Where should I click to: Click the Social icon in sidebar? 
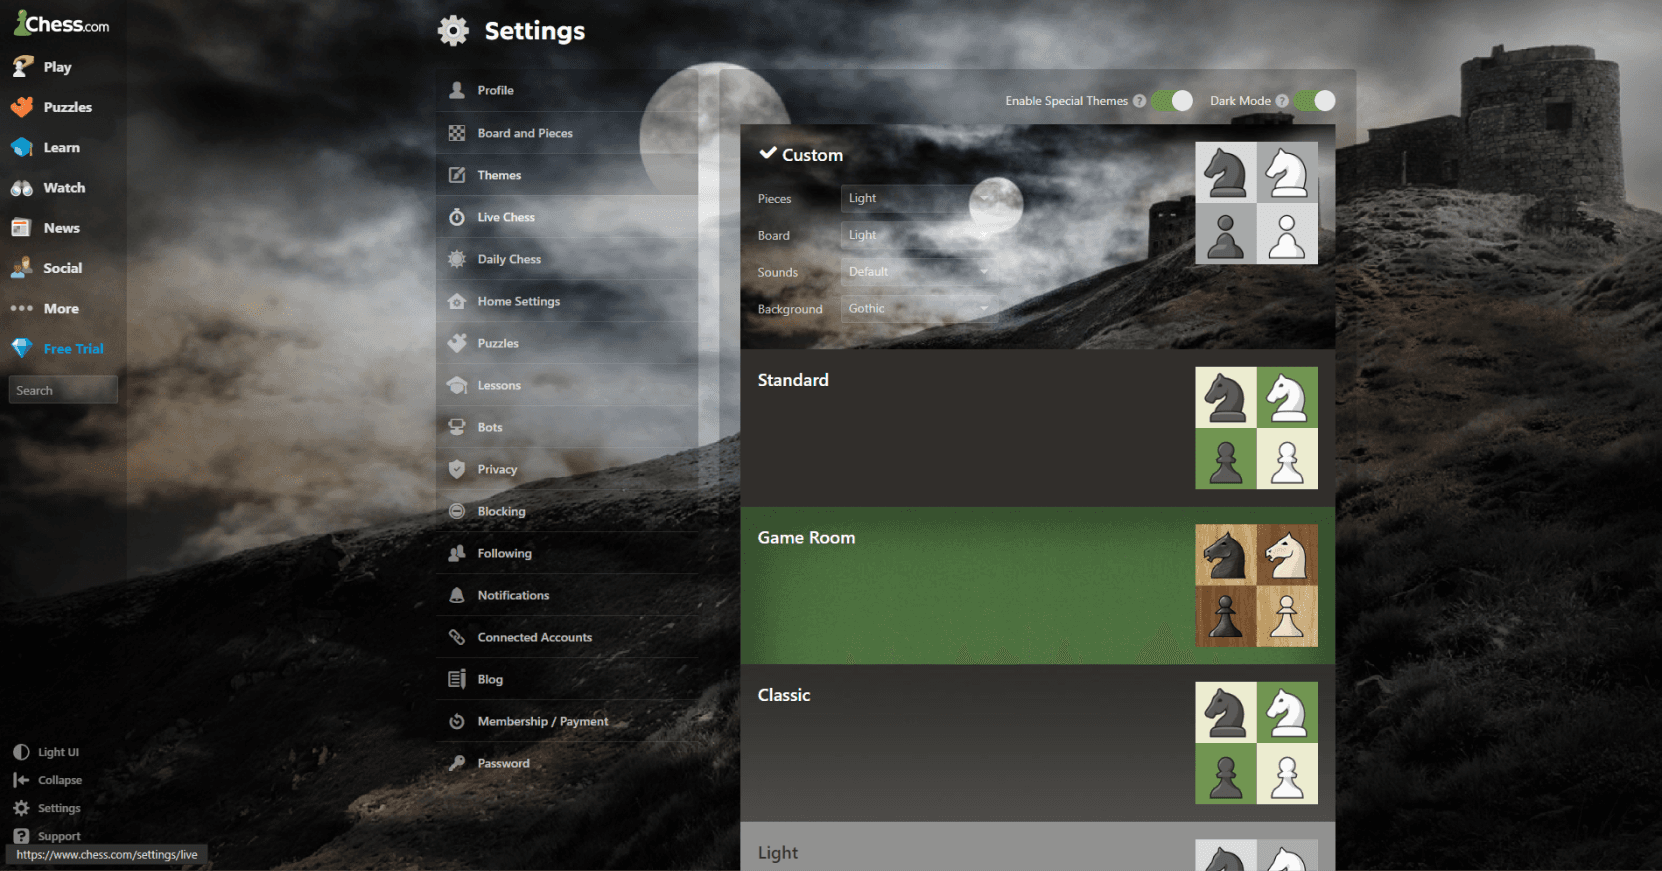click(x=22, y=268)
